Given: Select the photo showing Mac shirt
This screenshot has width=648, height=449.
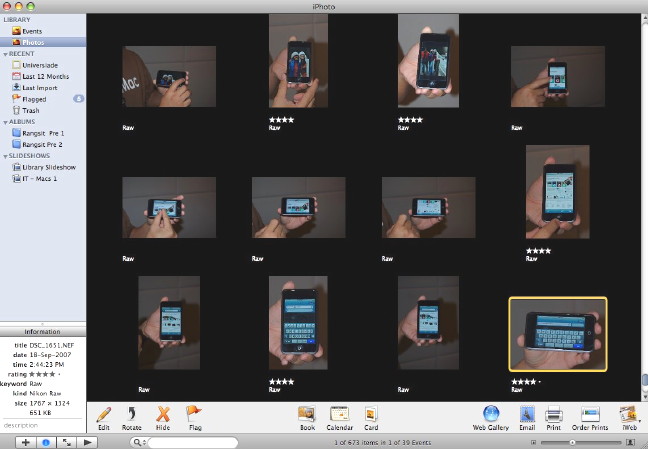Looking at the screenshot, I should click(x=169, y=76).
